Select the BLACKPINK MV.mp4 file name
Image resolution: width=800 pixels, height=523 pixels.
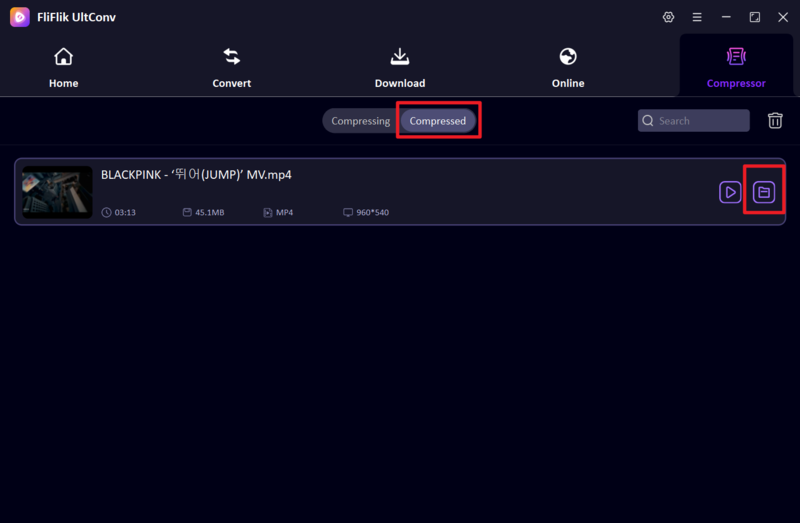196,175
